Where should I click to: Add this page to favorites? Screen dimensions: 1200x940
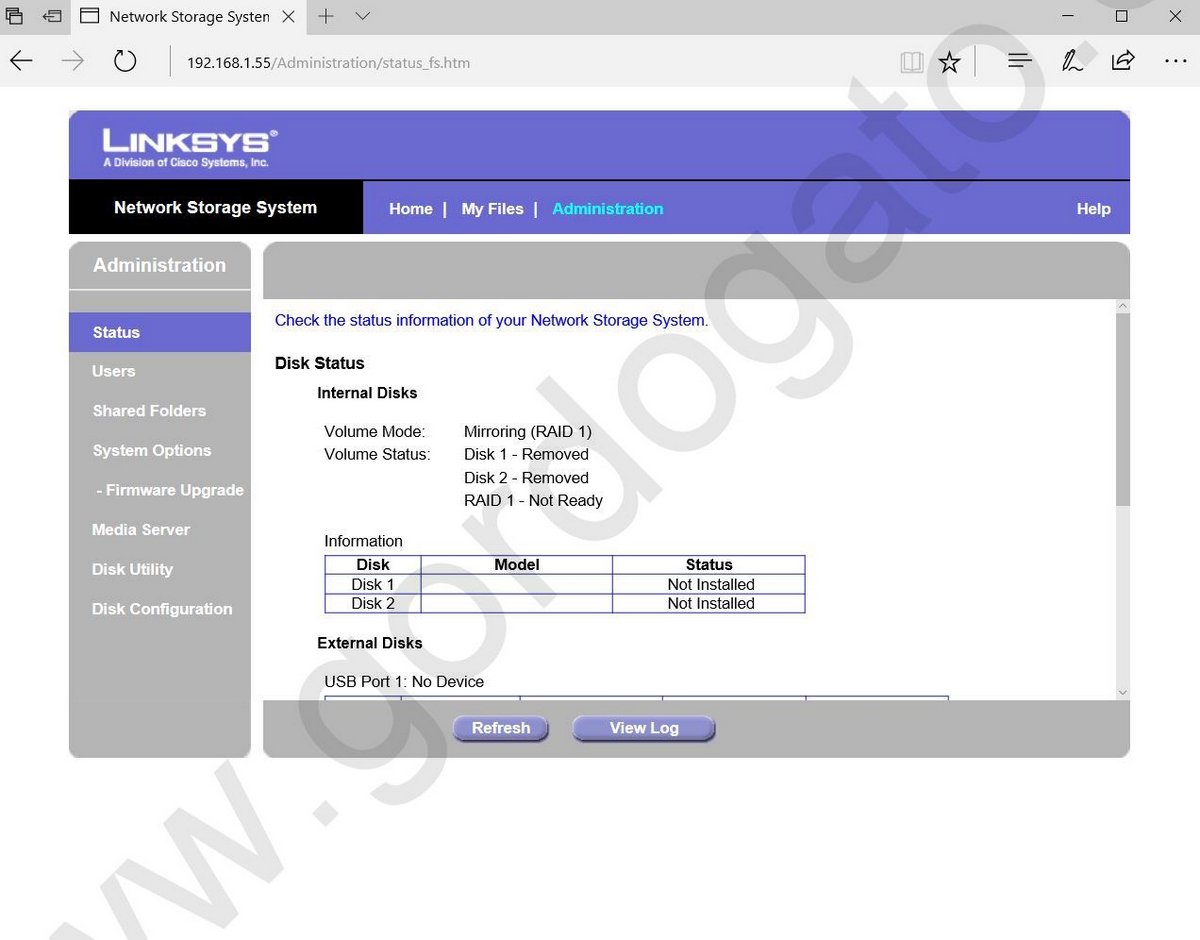948,61
